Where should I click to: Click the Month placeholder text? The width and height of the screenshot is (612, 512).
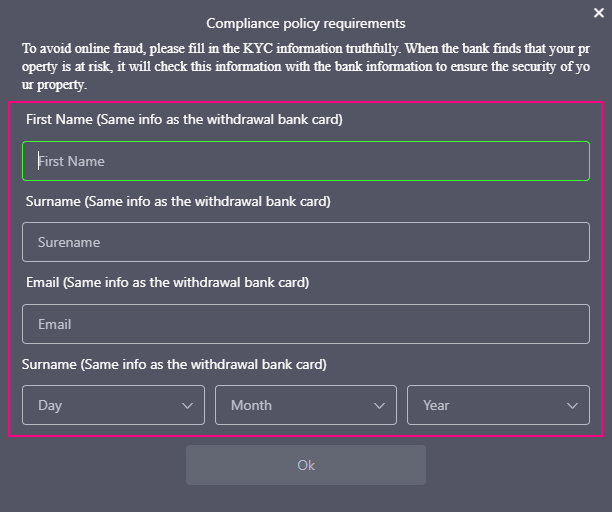pos(251,405)
